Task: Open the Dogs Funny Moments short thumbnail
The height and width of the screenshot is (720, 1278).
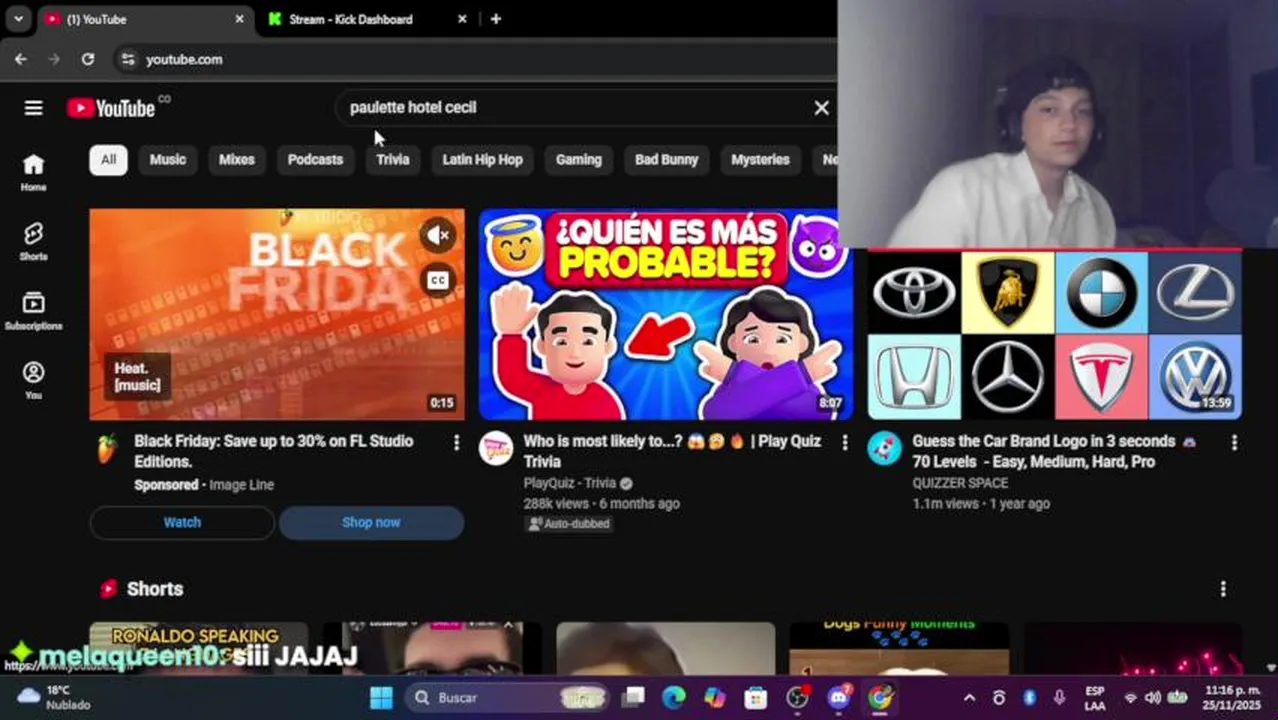Action: click(x=899, y=648)
